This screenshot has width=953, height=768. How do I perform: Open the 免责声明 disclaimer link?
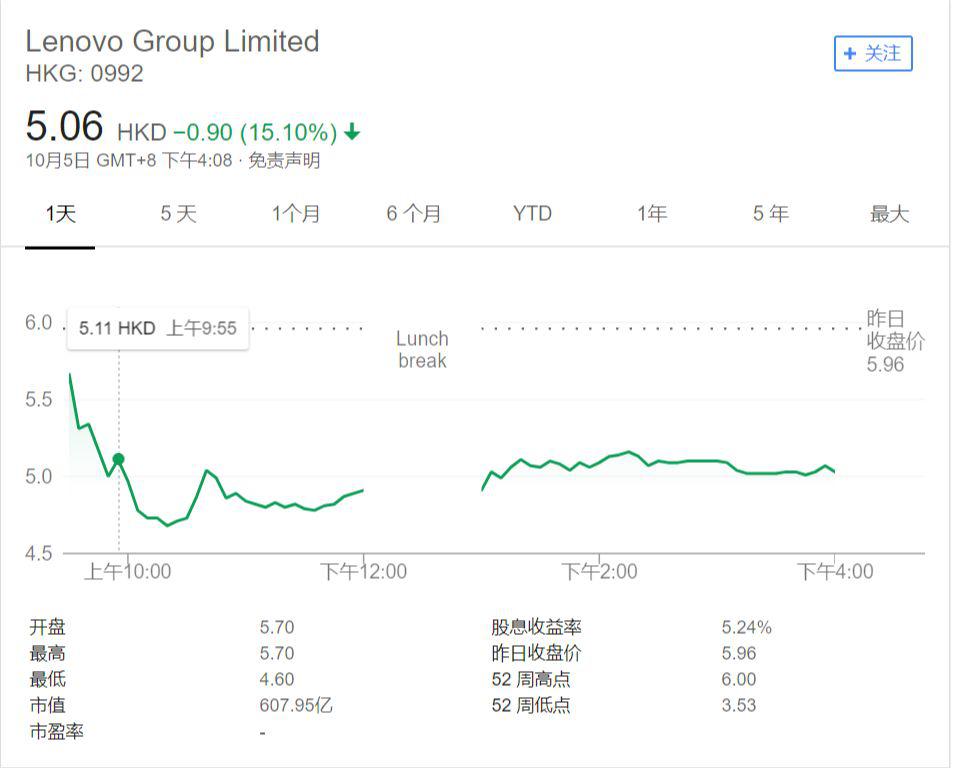[x=285, y=161]
